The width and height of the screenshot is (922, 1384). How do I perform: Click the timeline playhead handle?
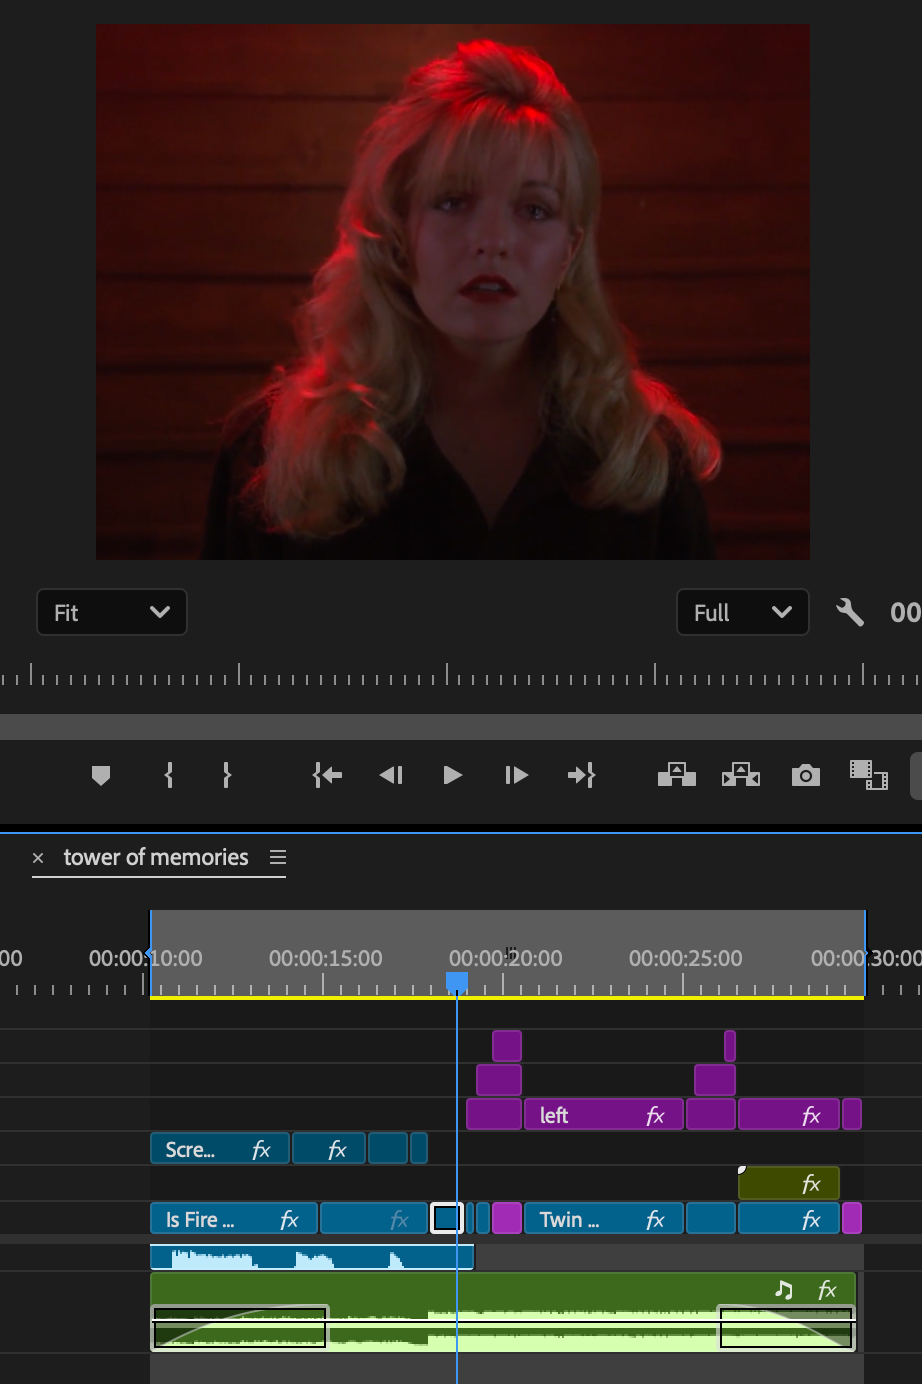point(457,982)
